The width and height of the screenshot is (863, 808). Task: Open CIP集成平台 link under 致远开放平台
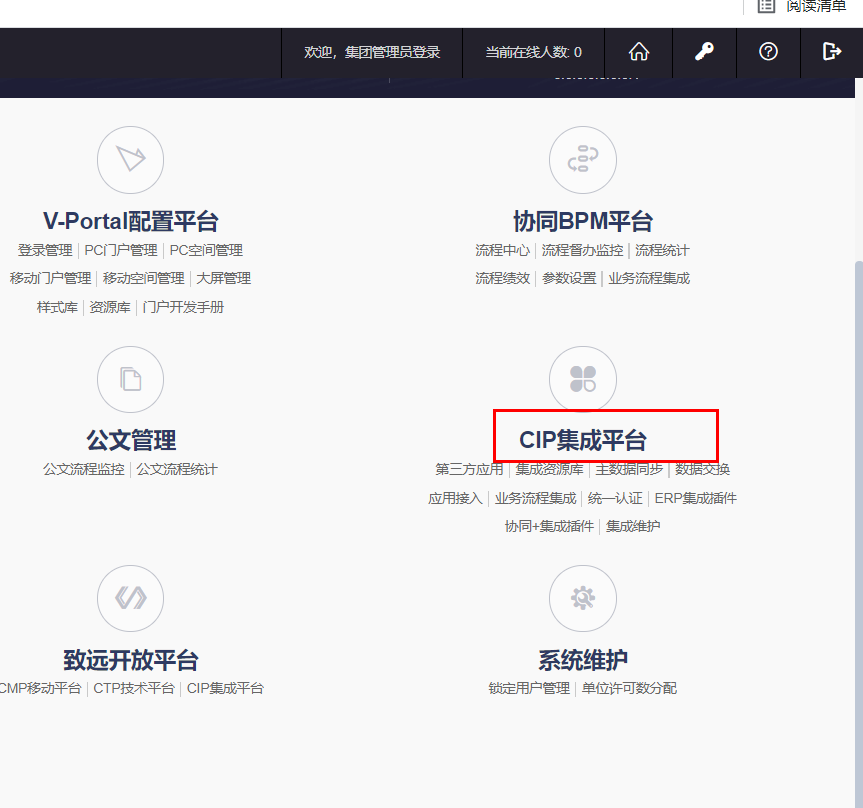225,689
